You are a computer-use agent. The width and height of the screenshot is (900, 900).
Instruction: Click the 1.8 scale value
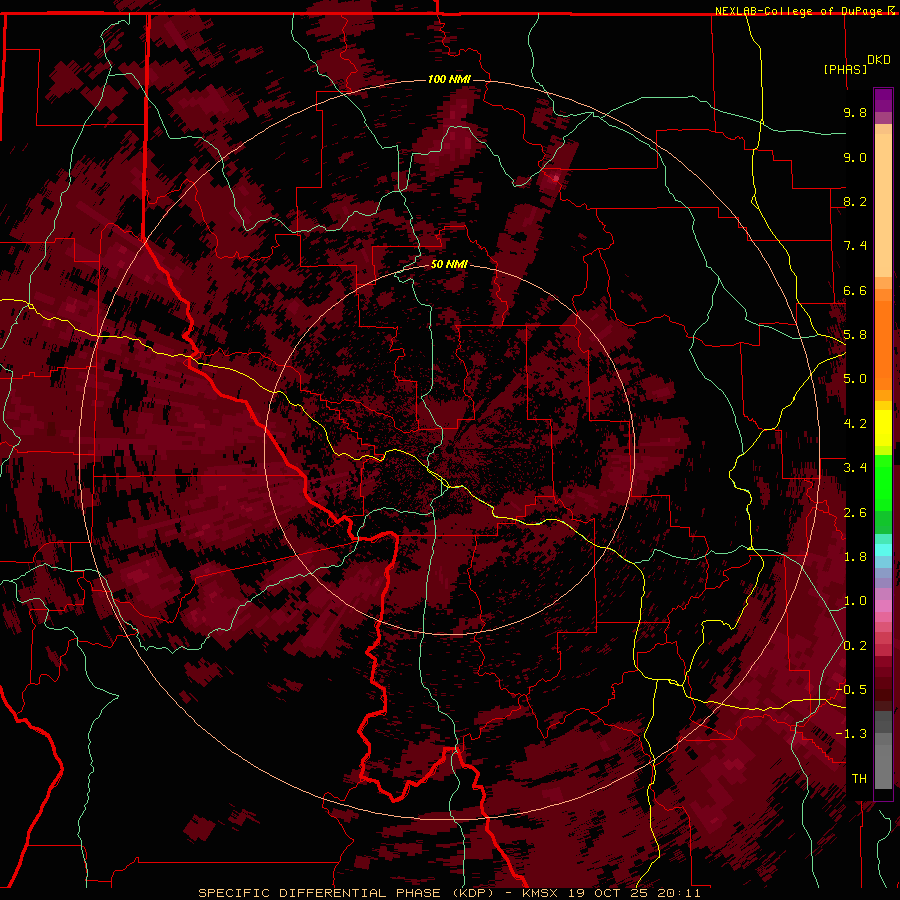click(855, 557)
